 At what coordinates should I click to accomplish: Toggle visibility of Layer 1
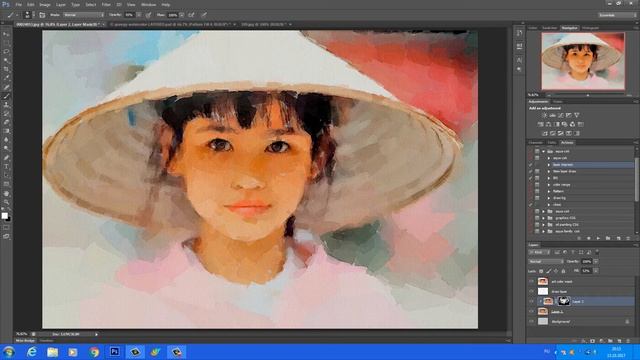(x=531, y=311)
